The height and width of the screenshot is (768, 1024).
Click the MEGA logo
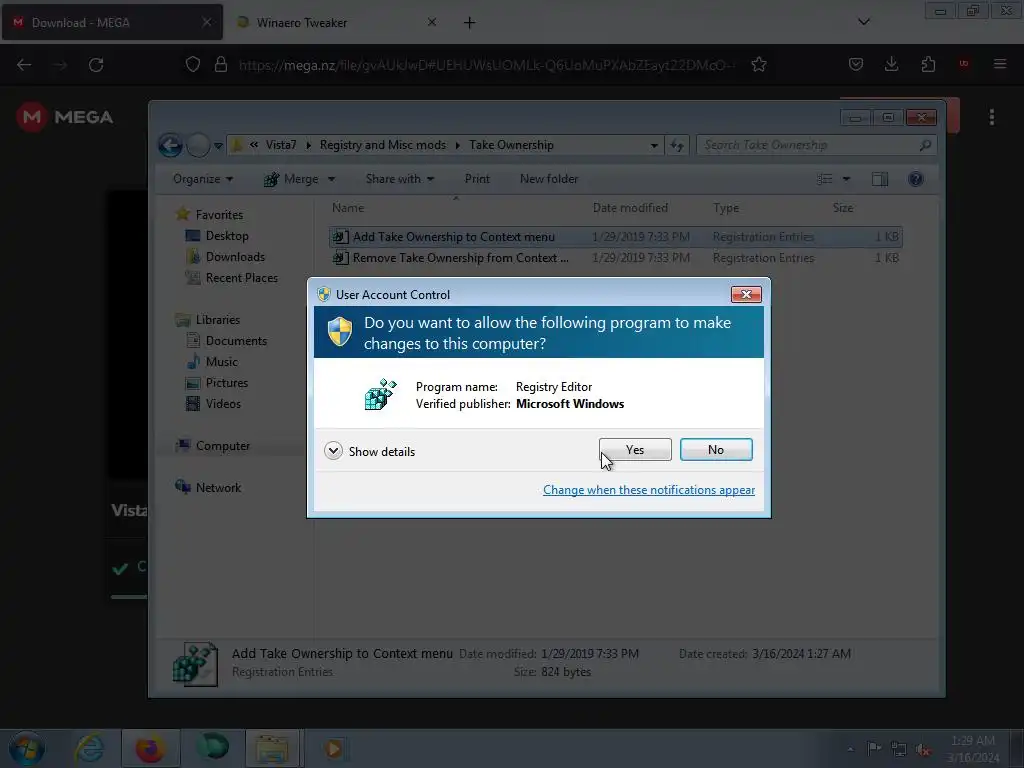pos(65,117)
